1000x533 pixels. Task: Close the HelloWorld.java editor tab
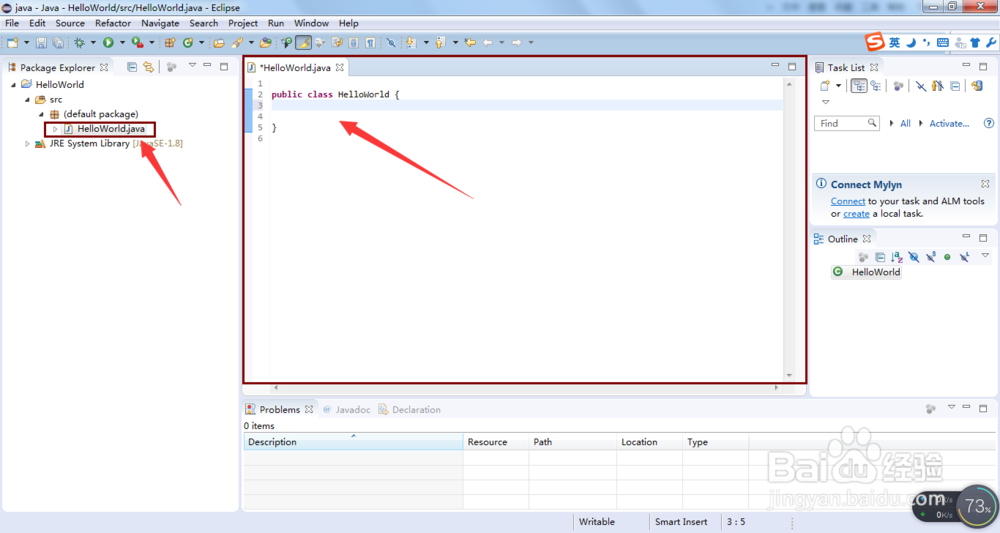[340, 67]
